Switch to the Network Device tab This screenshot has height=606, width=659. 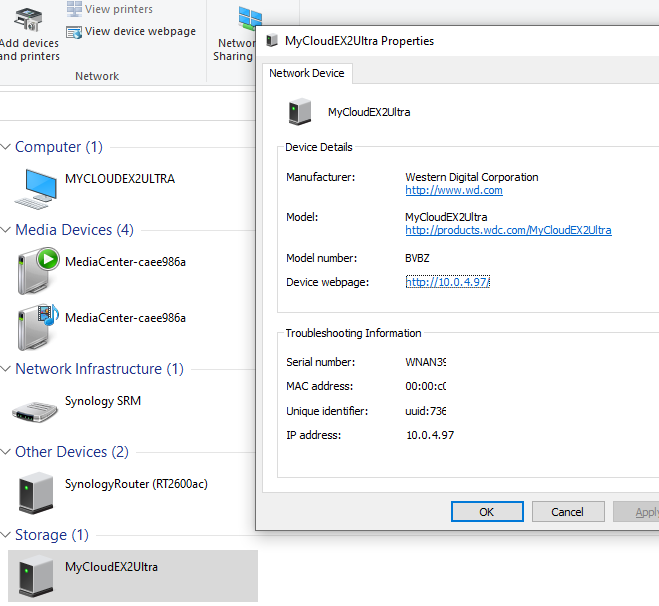[x=307, y=74]
